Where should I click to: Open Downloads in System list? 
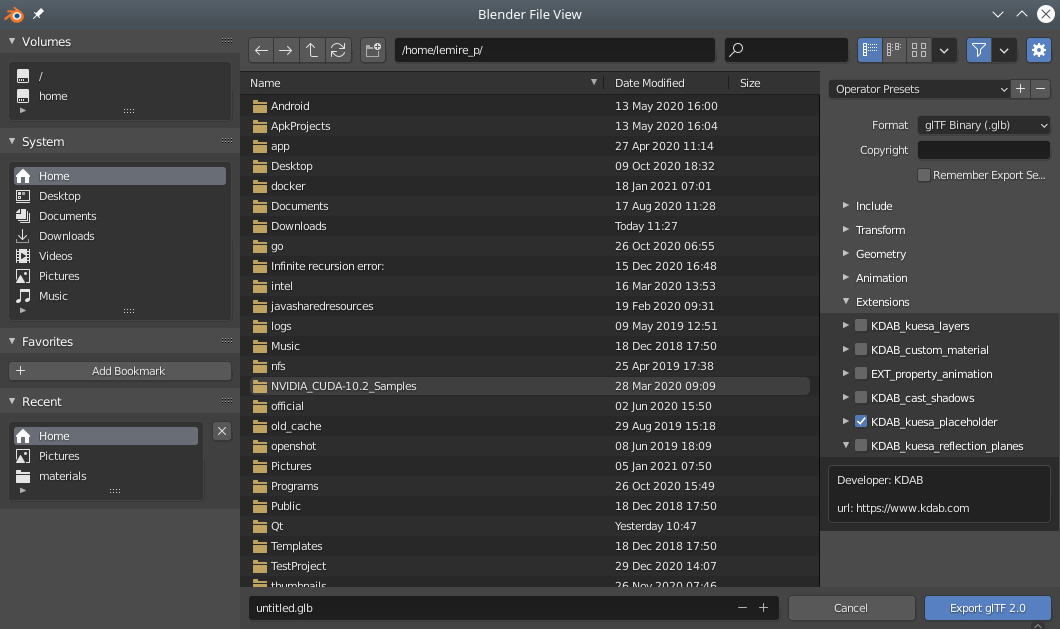(x=120, y=236)
